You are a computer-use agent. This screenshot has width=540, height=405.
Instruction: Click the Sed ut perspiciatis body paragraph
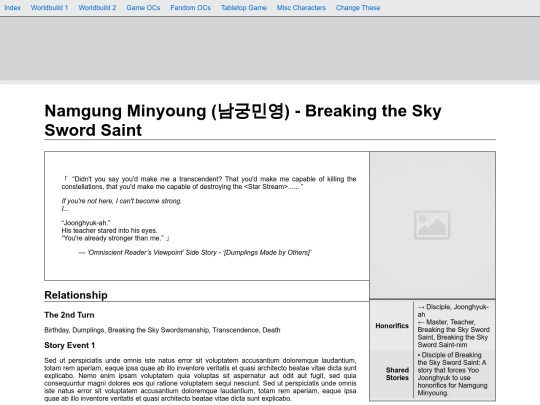coord(200,380)
